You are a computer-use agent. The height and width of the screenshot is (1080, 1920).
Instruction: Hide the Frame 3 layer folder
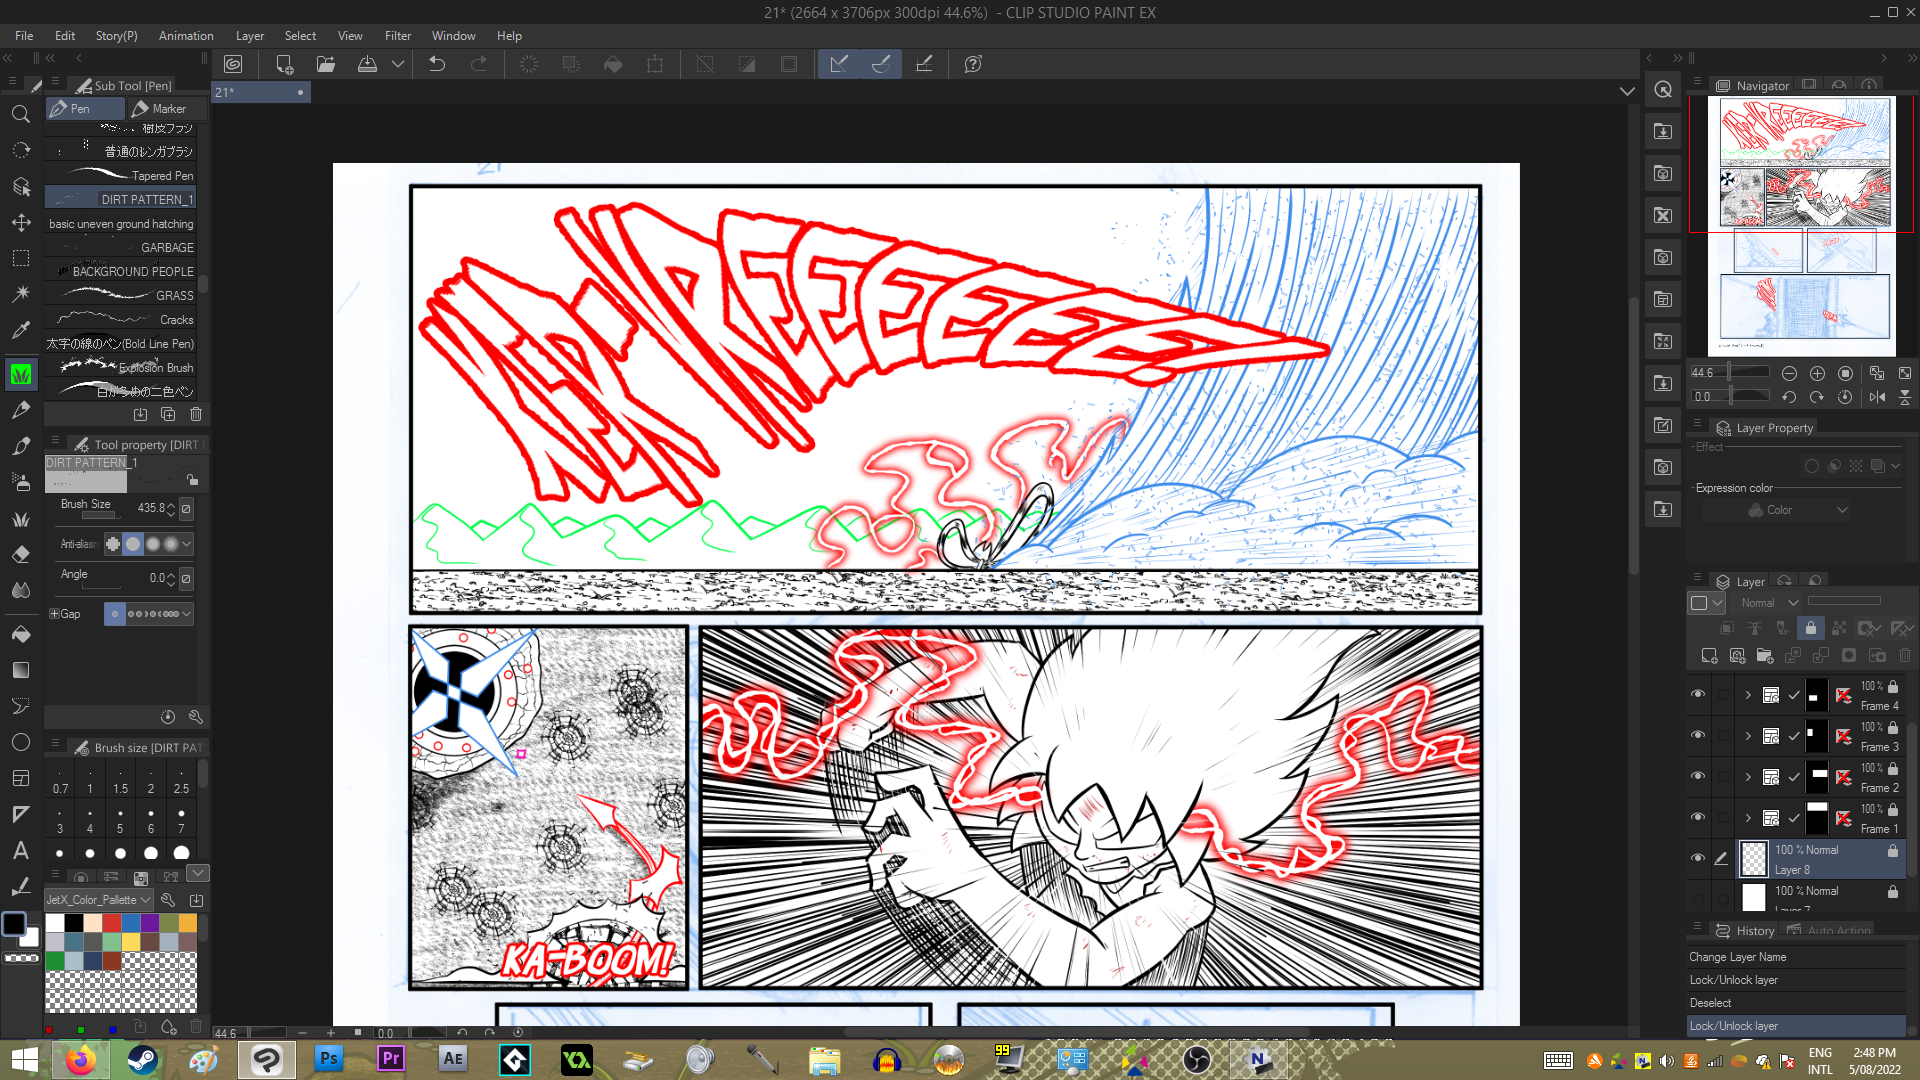1697,735
